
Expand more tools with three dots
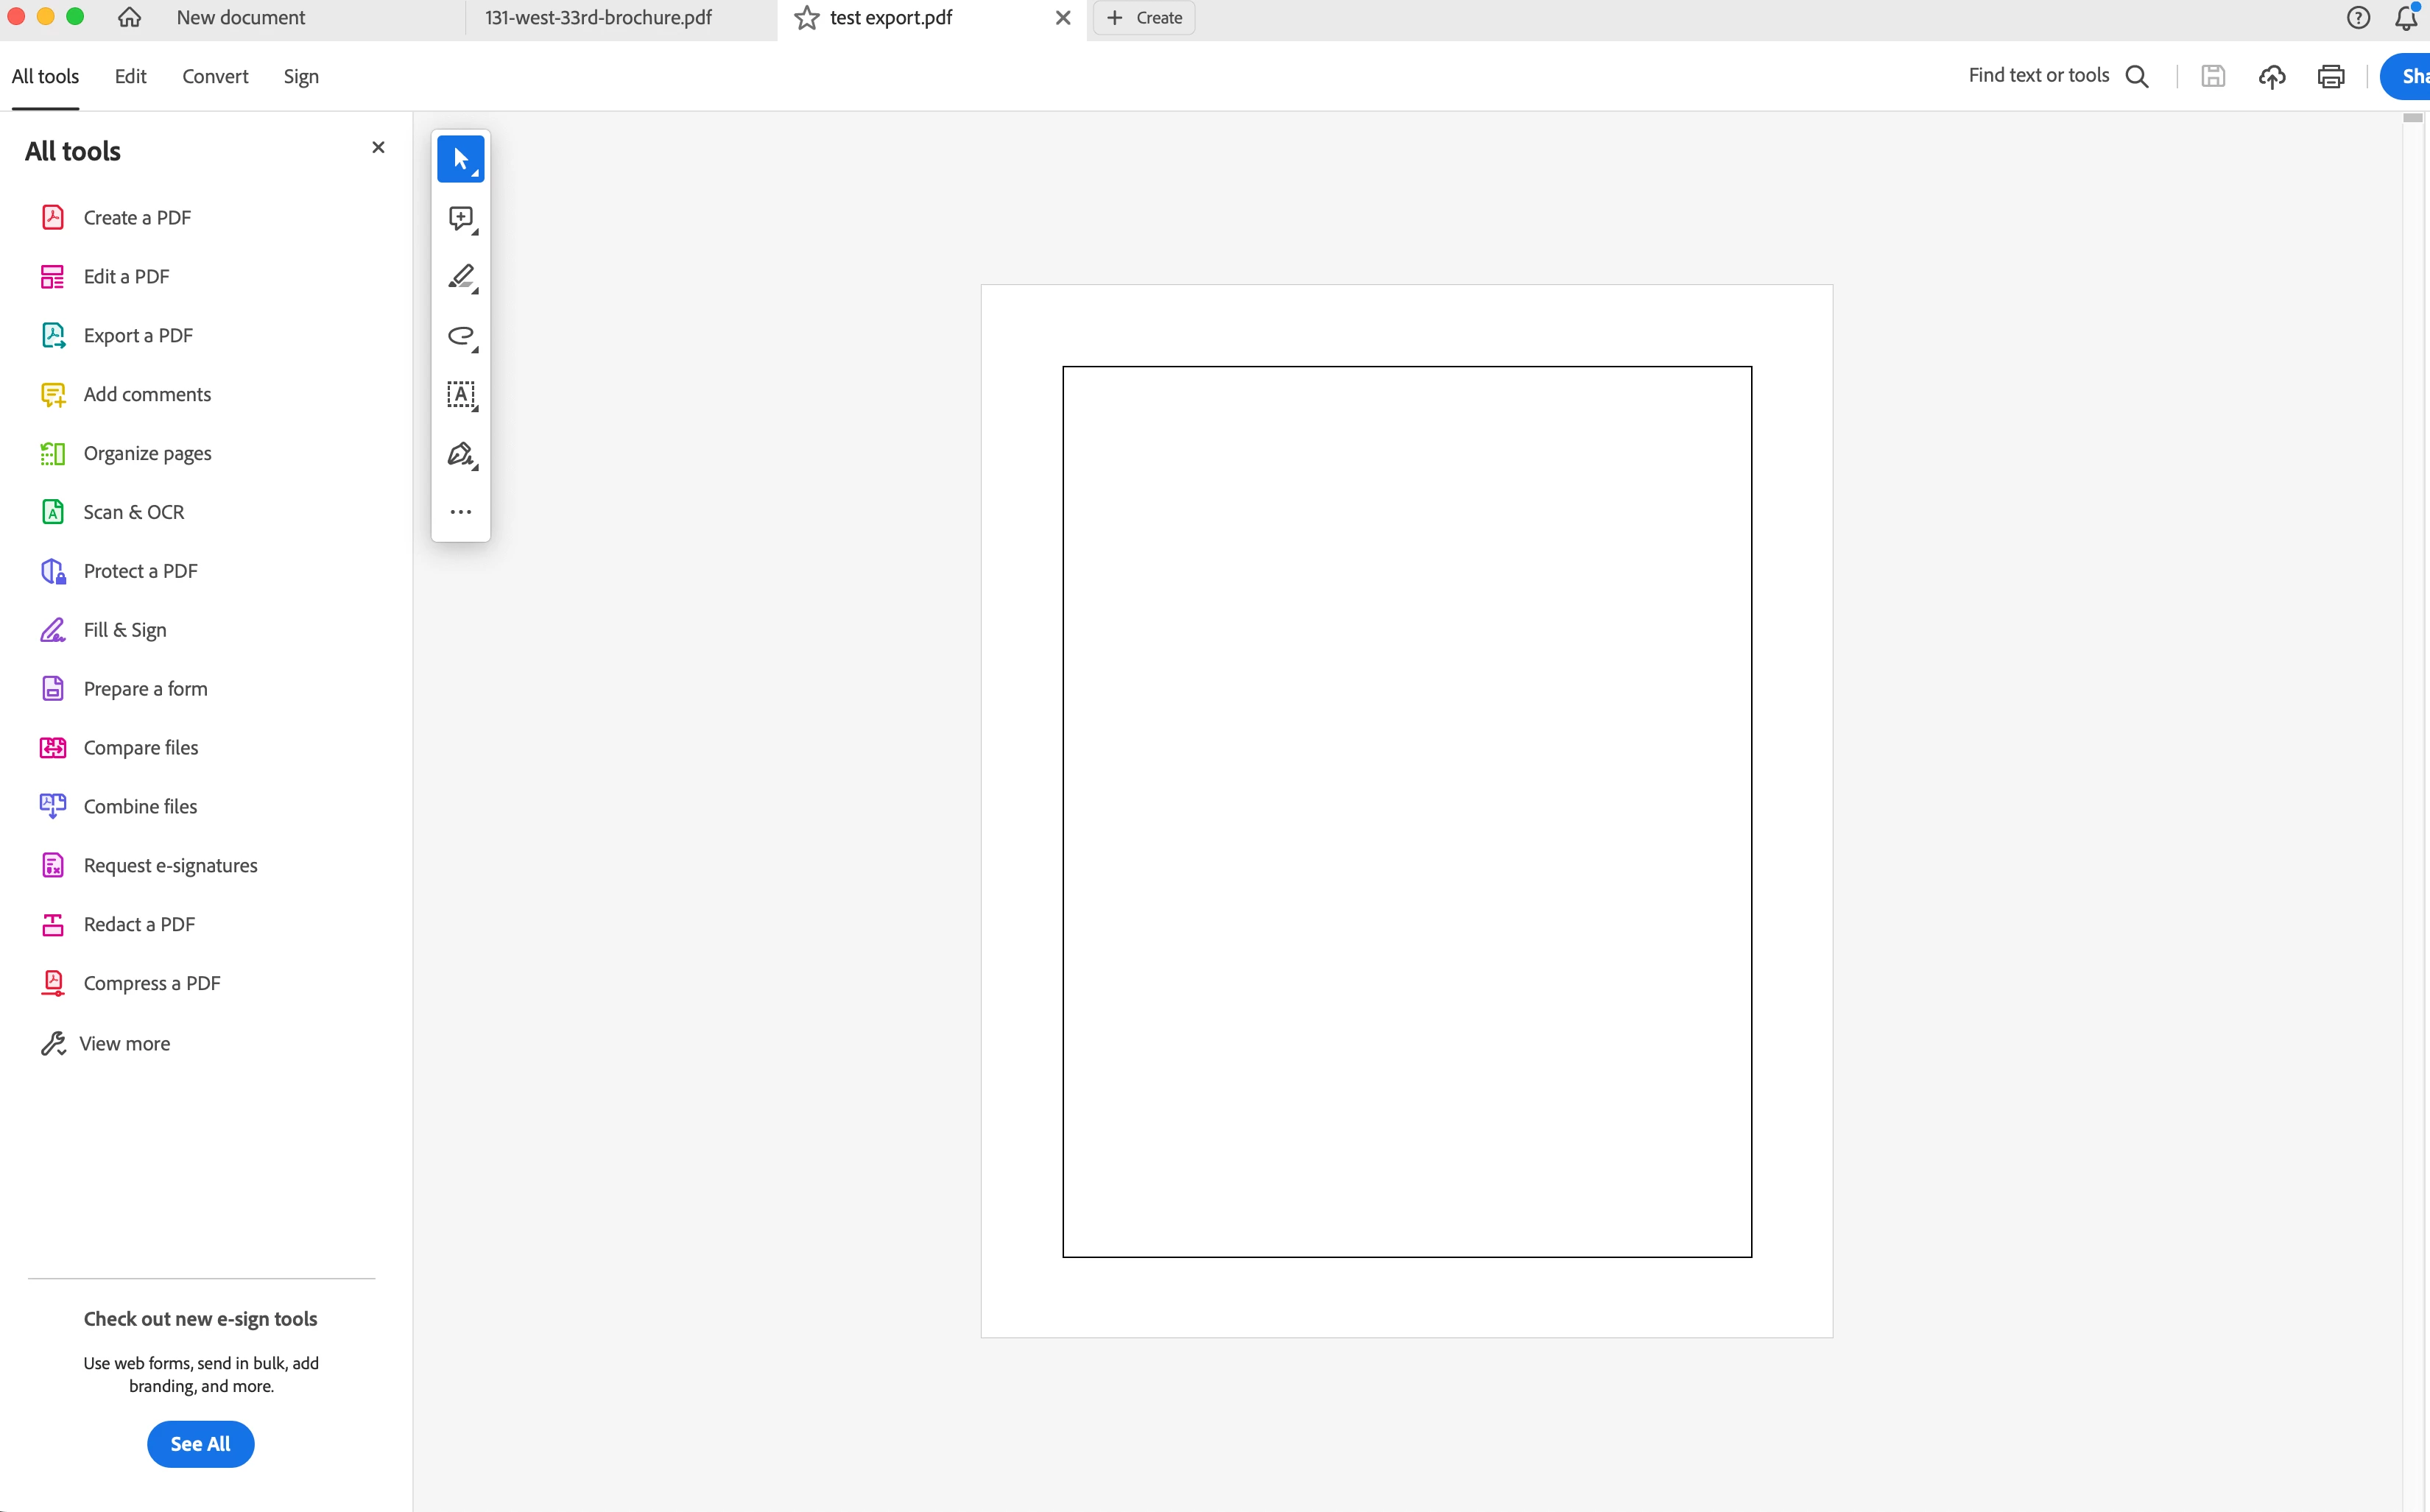(460, 512)
